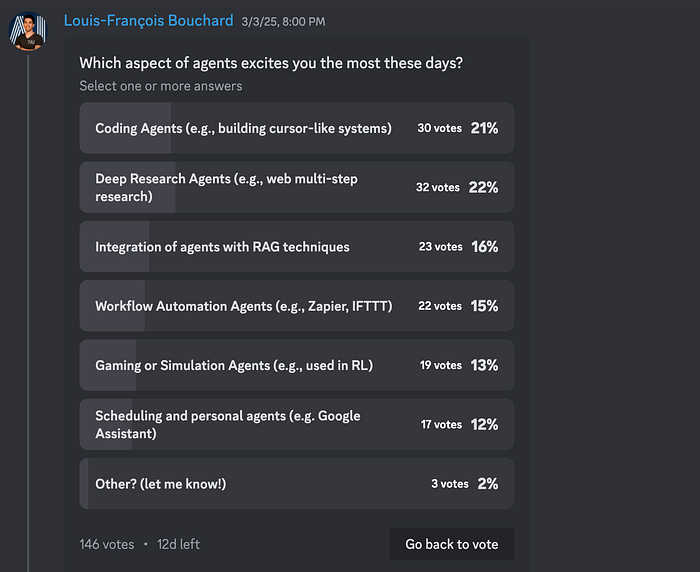The width and height of the screenshot is (700, 572).
Task: Select the Coding Agents poll answer
Action: [x=296, y=128]
